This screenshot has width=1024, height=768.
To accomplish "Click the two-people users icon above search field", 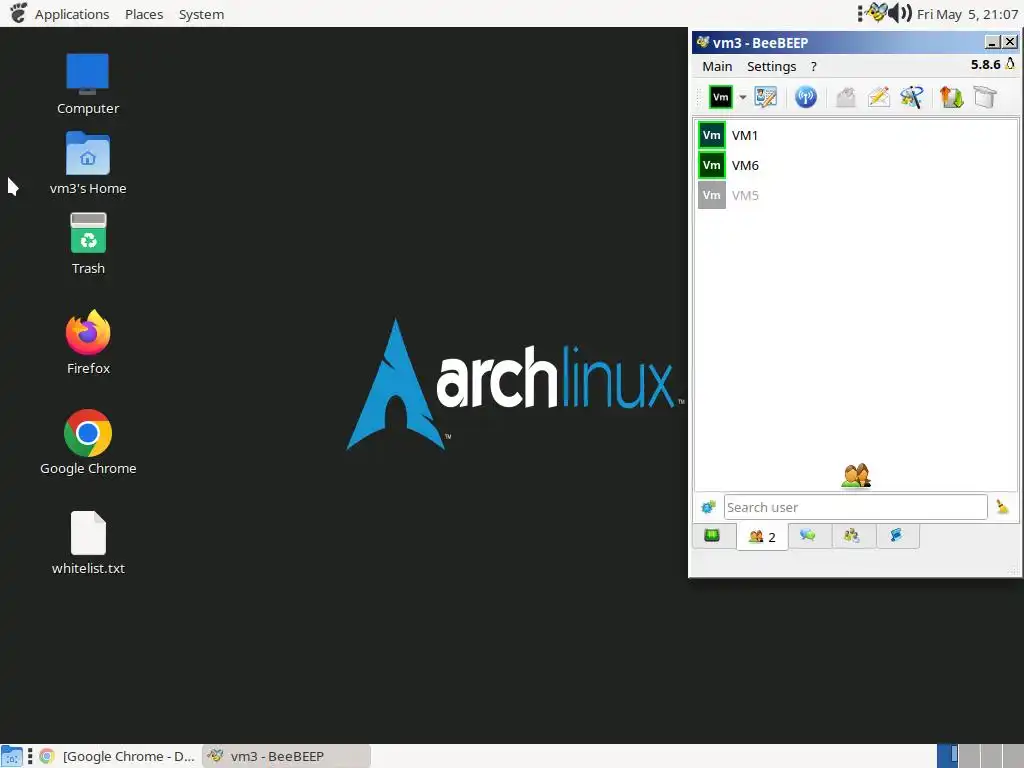I will [856, 476].
